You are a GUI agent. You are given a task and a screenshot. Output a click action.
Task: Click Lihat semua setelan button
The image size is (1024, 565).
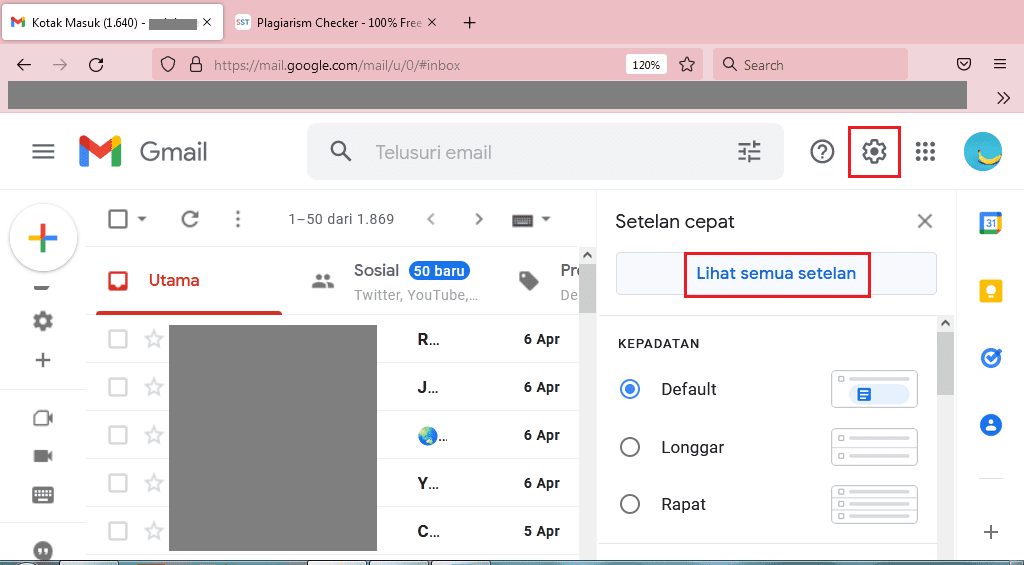tap(776, 274)
